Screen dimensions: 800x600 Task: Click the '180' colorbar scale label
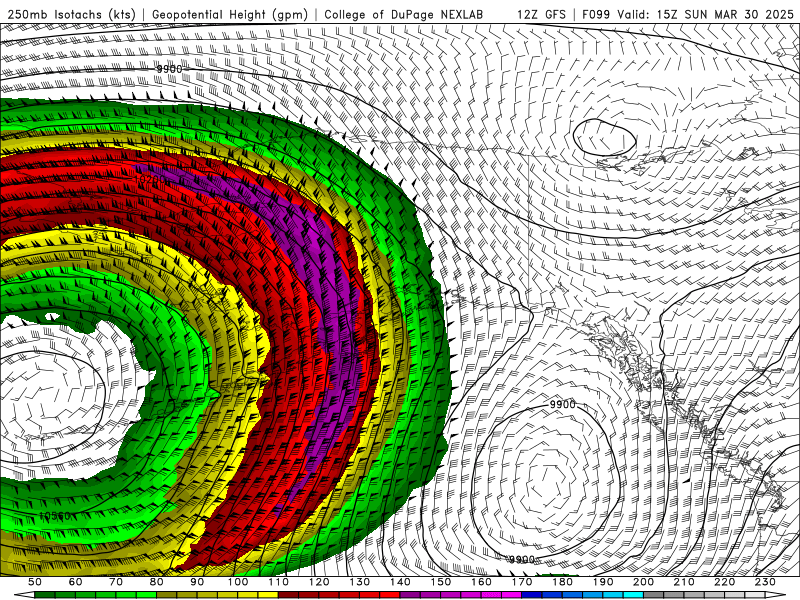point(562,582)
